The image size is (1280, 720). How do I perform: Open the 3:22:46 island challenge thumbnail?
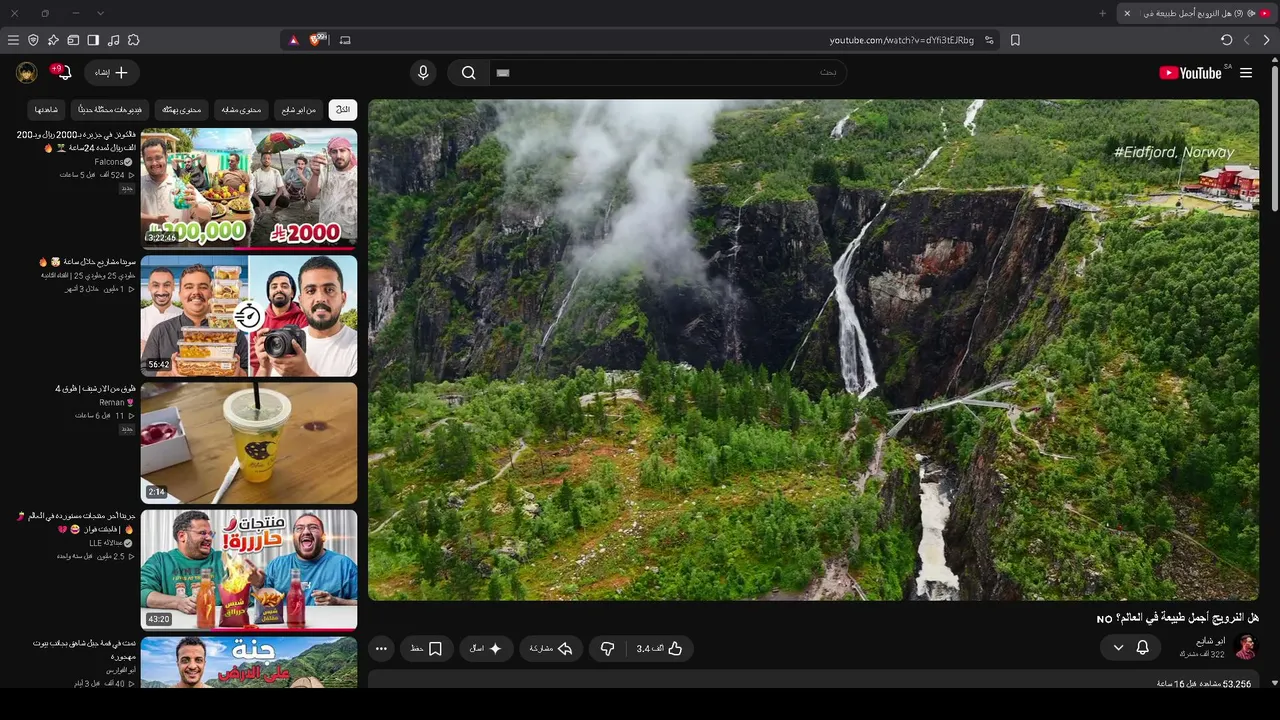click(x=249, y=188)
